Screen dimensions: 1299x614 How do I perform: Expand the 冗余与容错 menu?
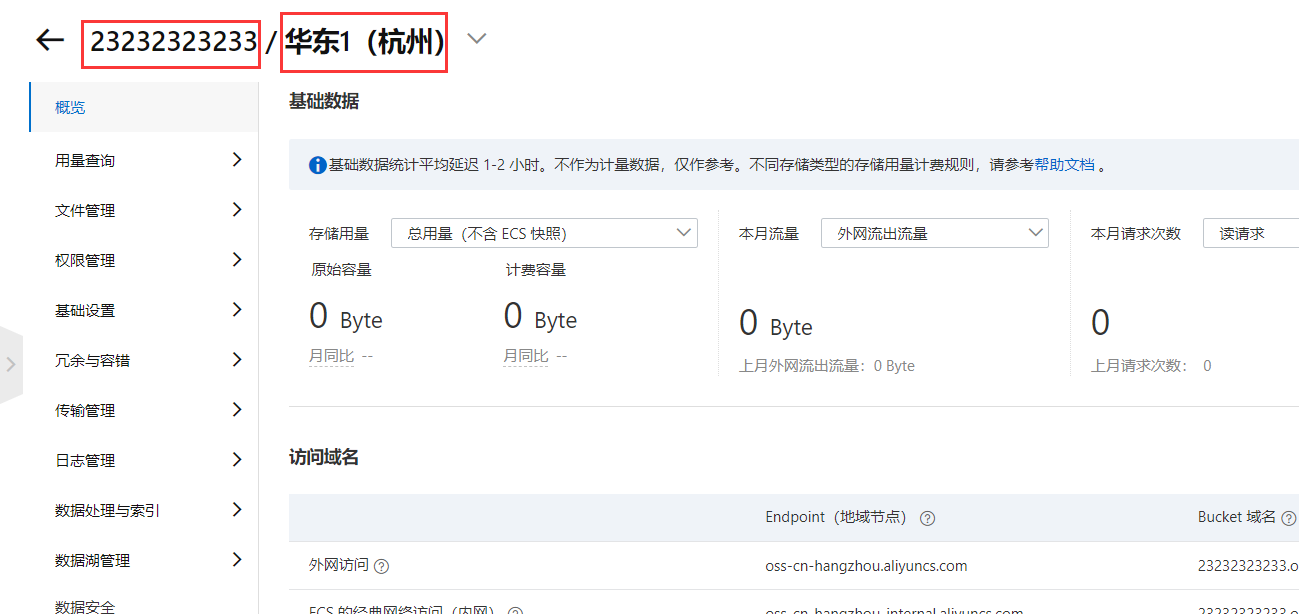(149, 360)
